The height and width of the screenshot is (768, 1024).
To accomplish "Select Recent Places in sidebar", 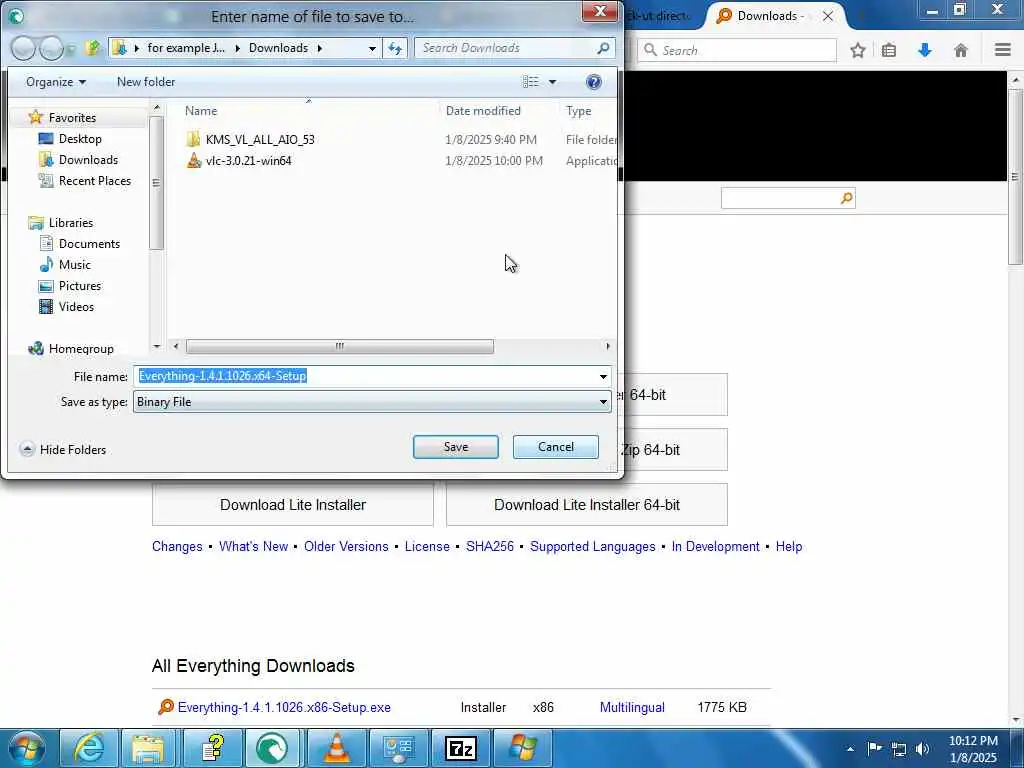I will coord(95,180).
